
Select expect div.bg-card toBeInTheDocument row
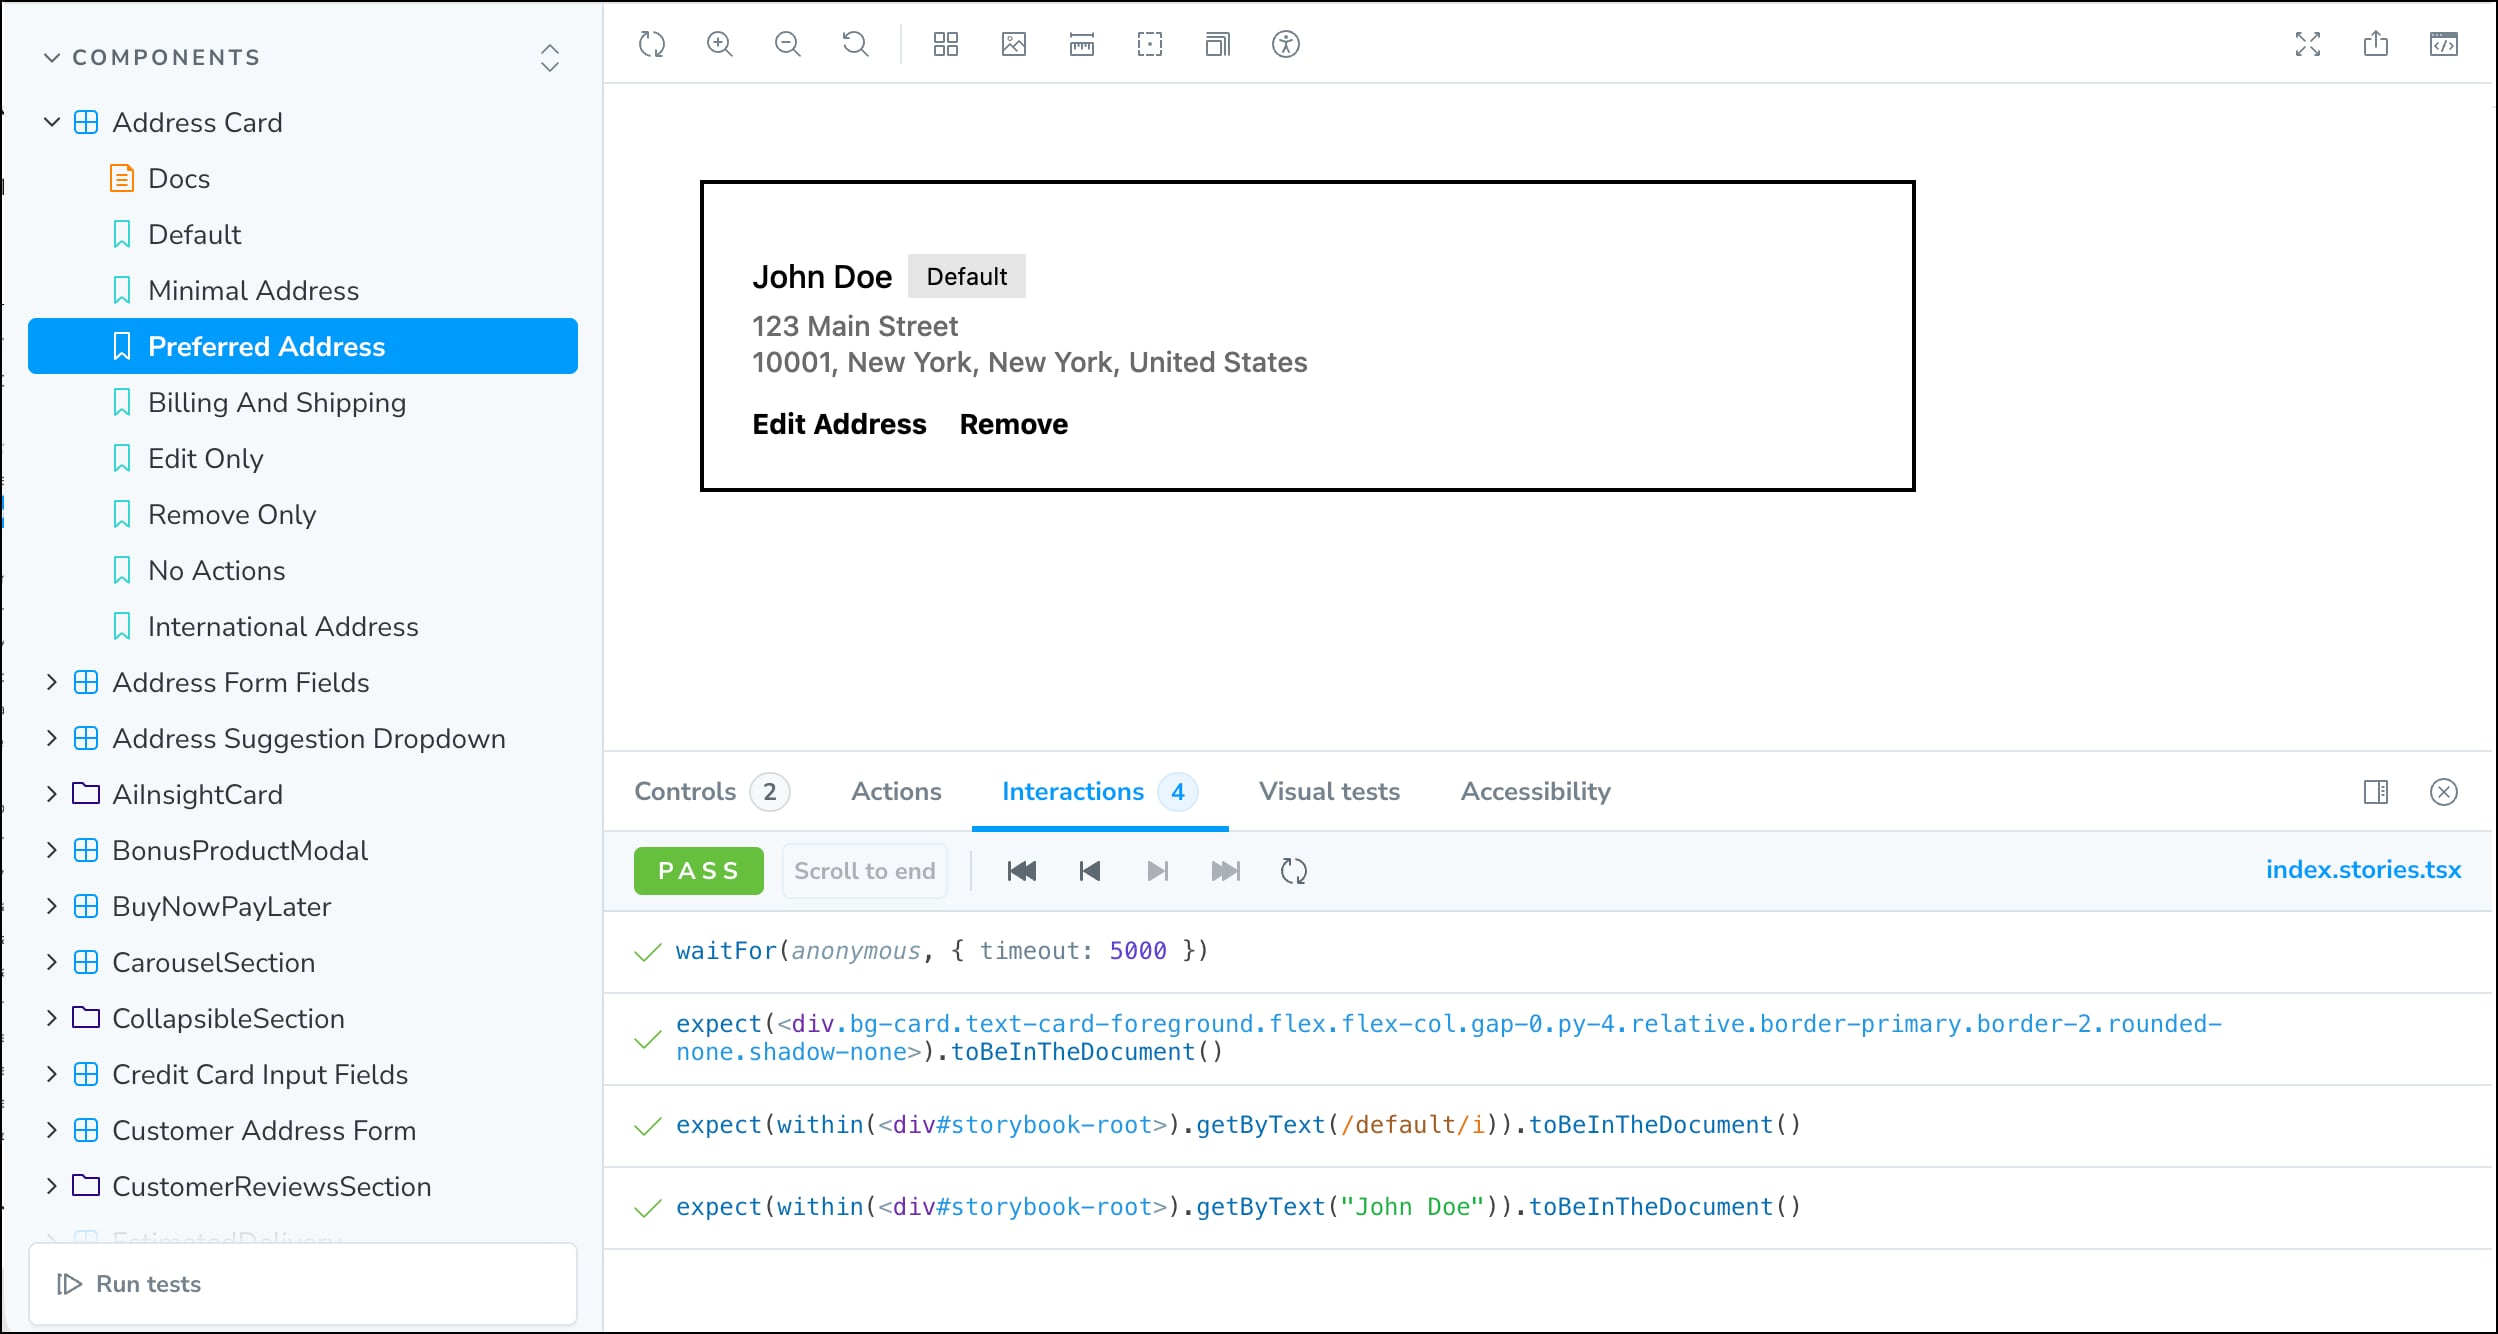coord(1547,1038)
